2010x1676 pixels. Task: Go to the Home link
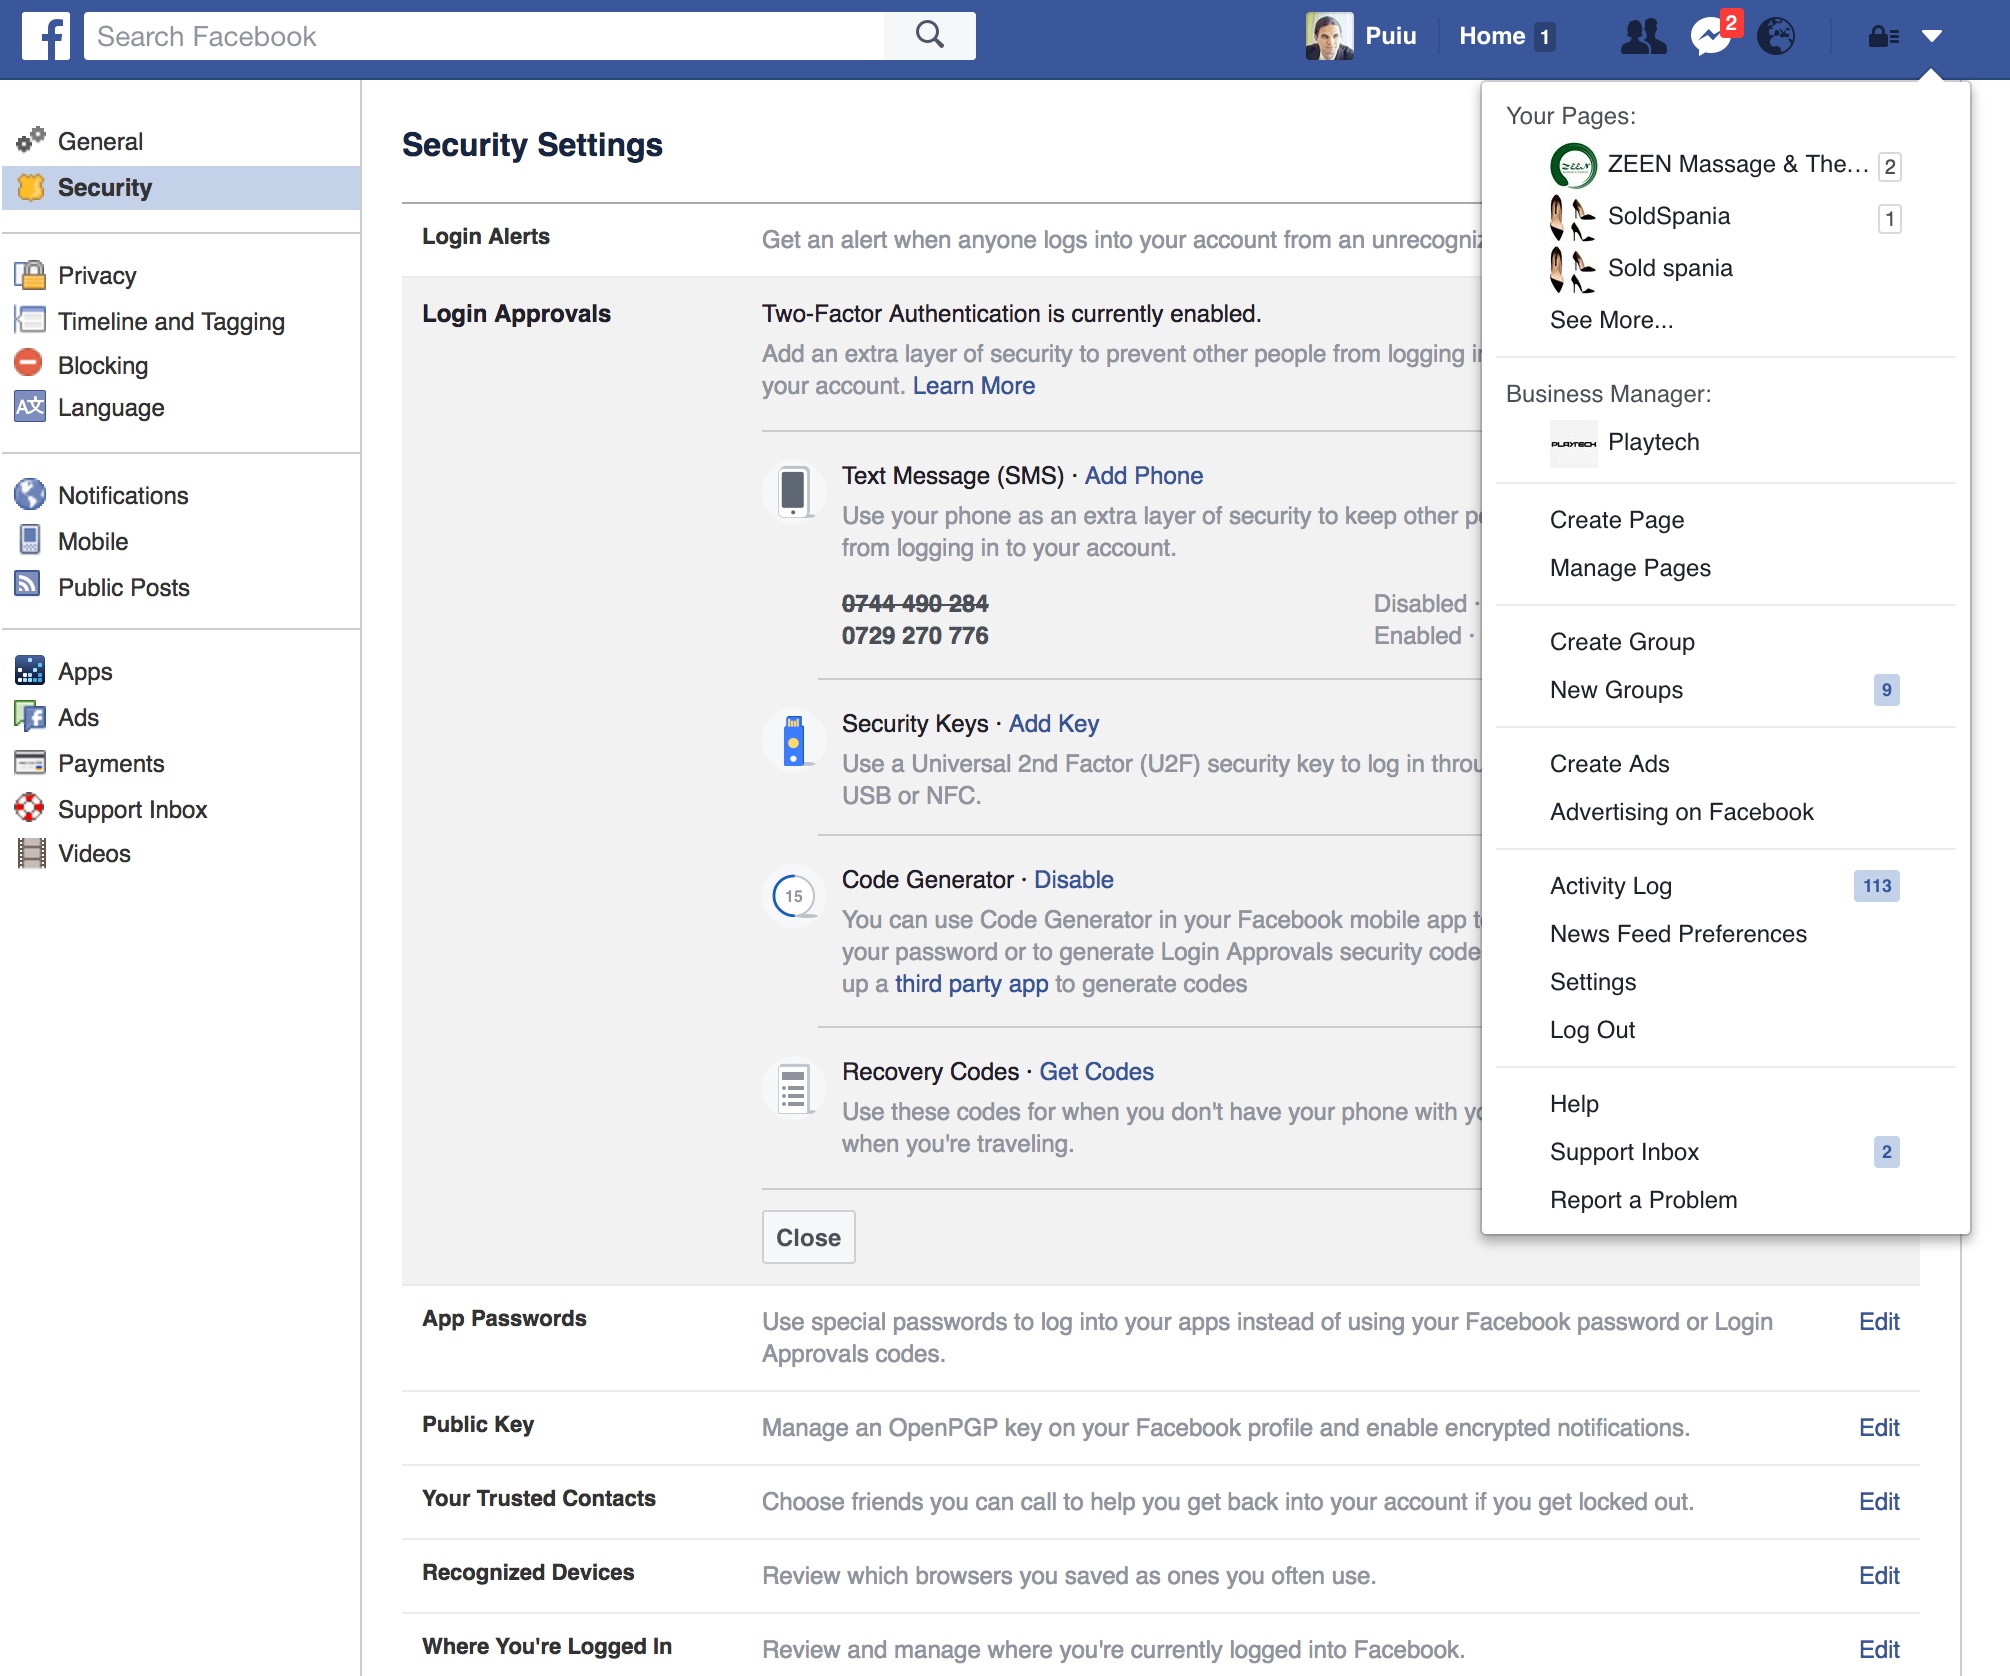(x=1492, y=36)
